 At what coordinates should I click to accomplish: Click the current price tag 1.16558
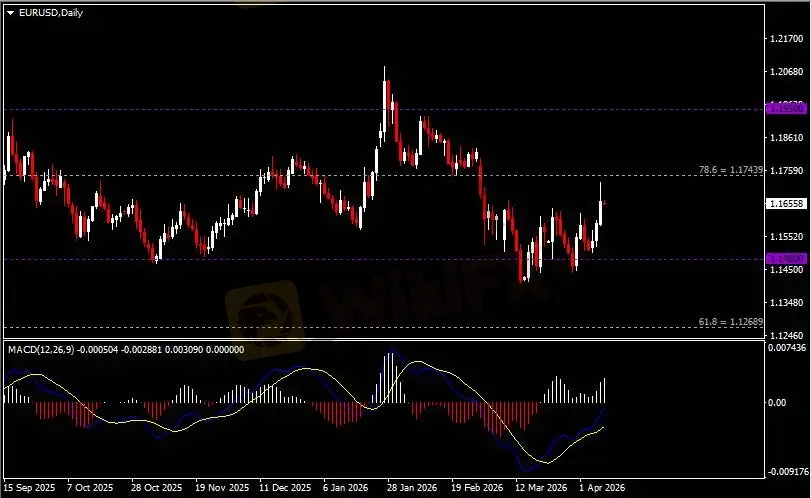(x=785, y=203)
